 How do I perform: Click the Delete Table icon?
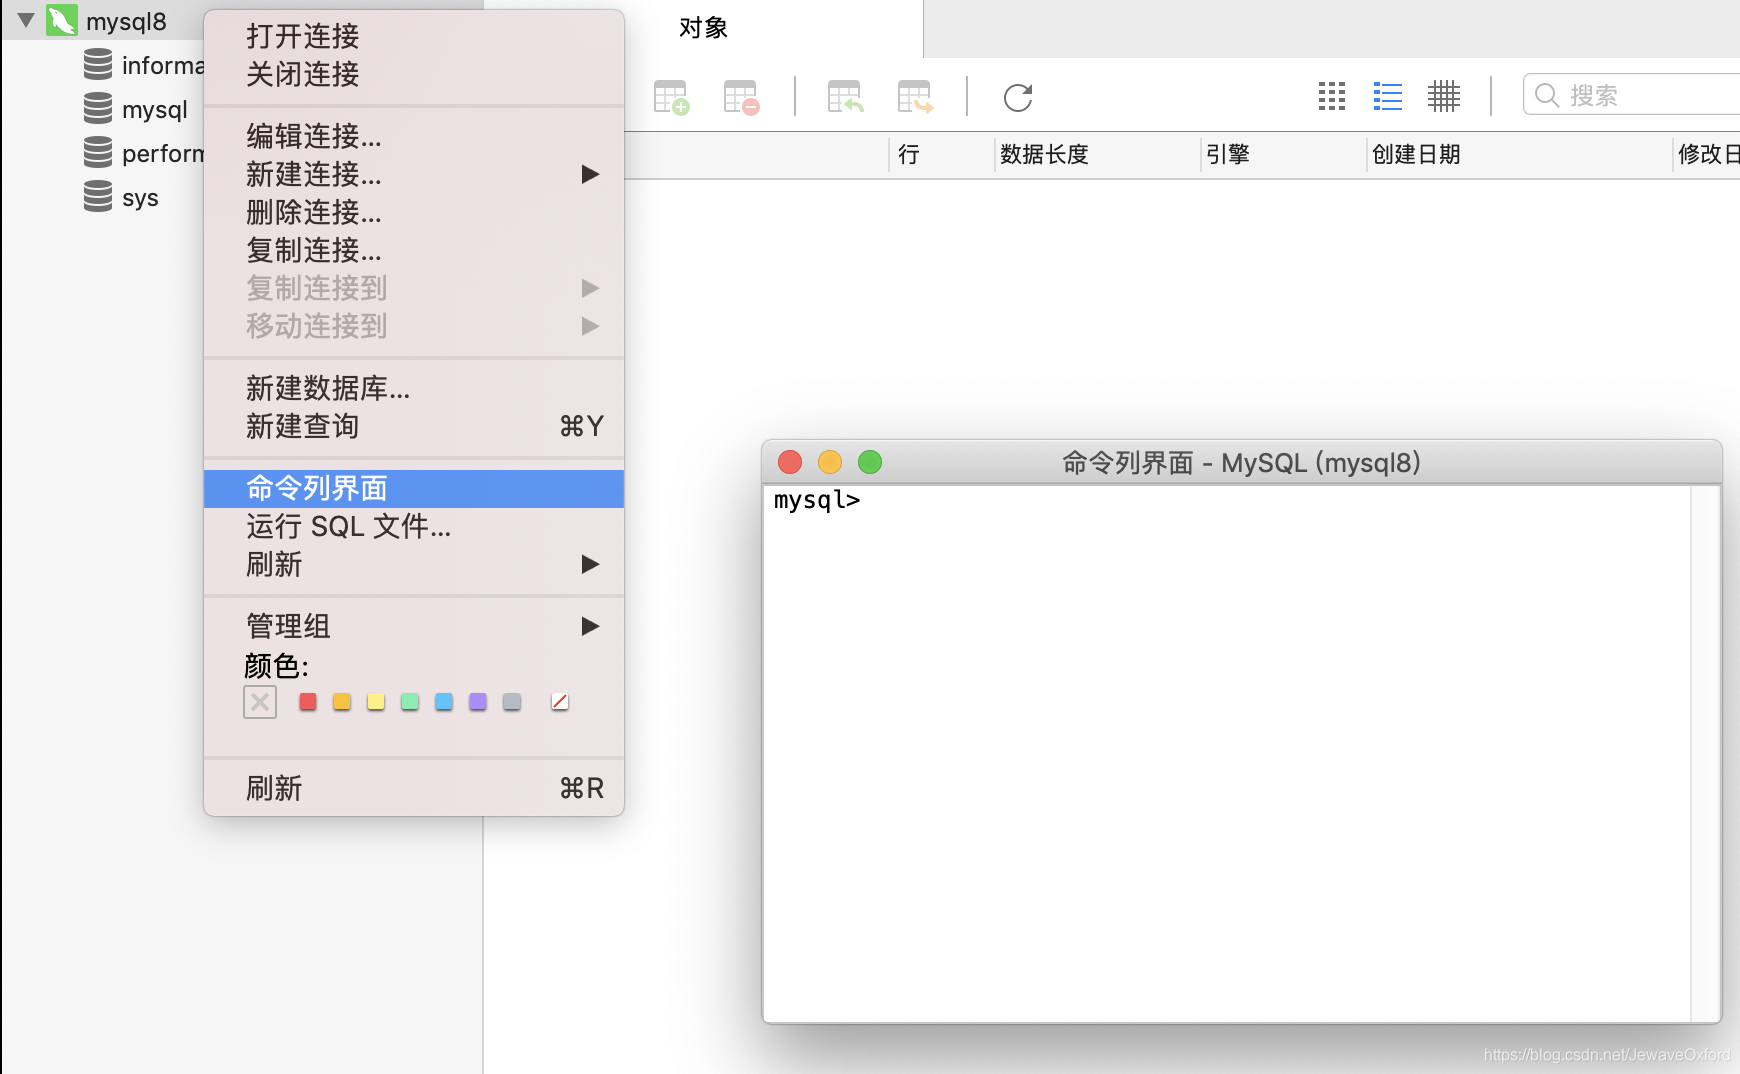[x=740, y=97]
